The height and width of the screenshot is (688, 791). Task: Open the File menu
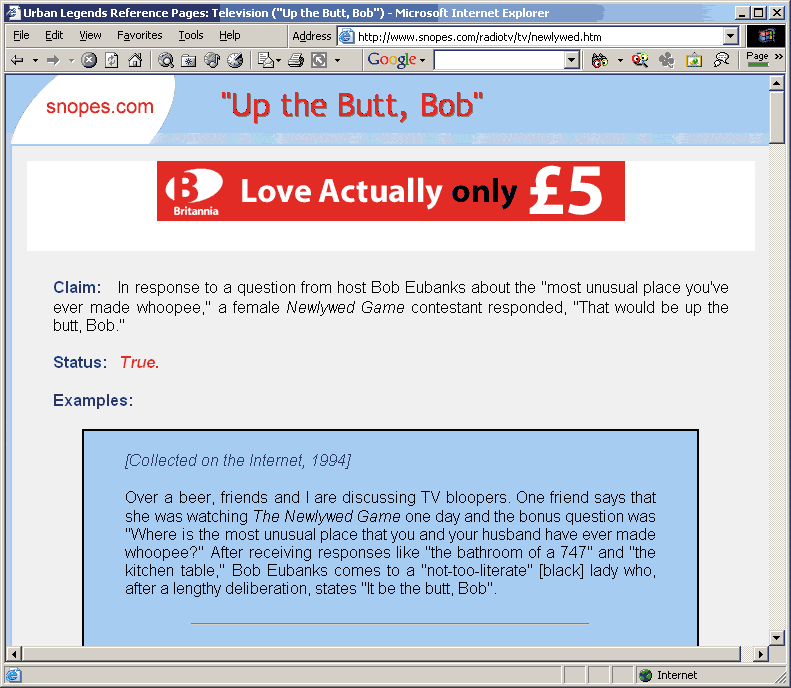point(21,35)
